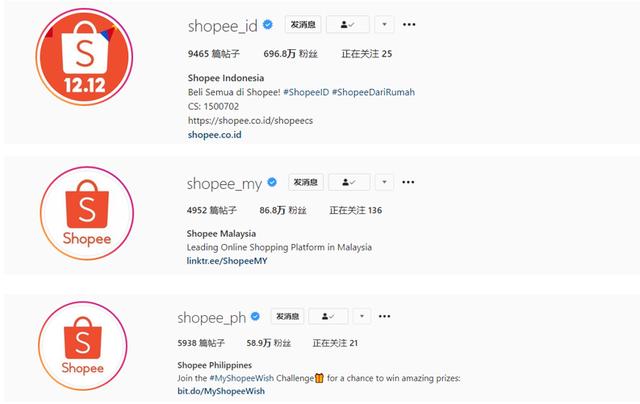640x404 pixels.
Task: Open the shopee_ph profile picture
Action: pyautogui.click(x=83, y=346)
